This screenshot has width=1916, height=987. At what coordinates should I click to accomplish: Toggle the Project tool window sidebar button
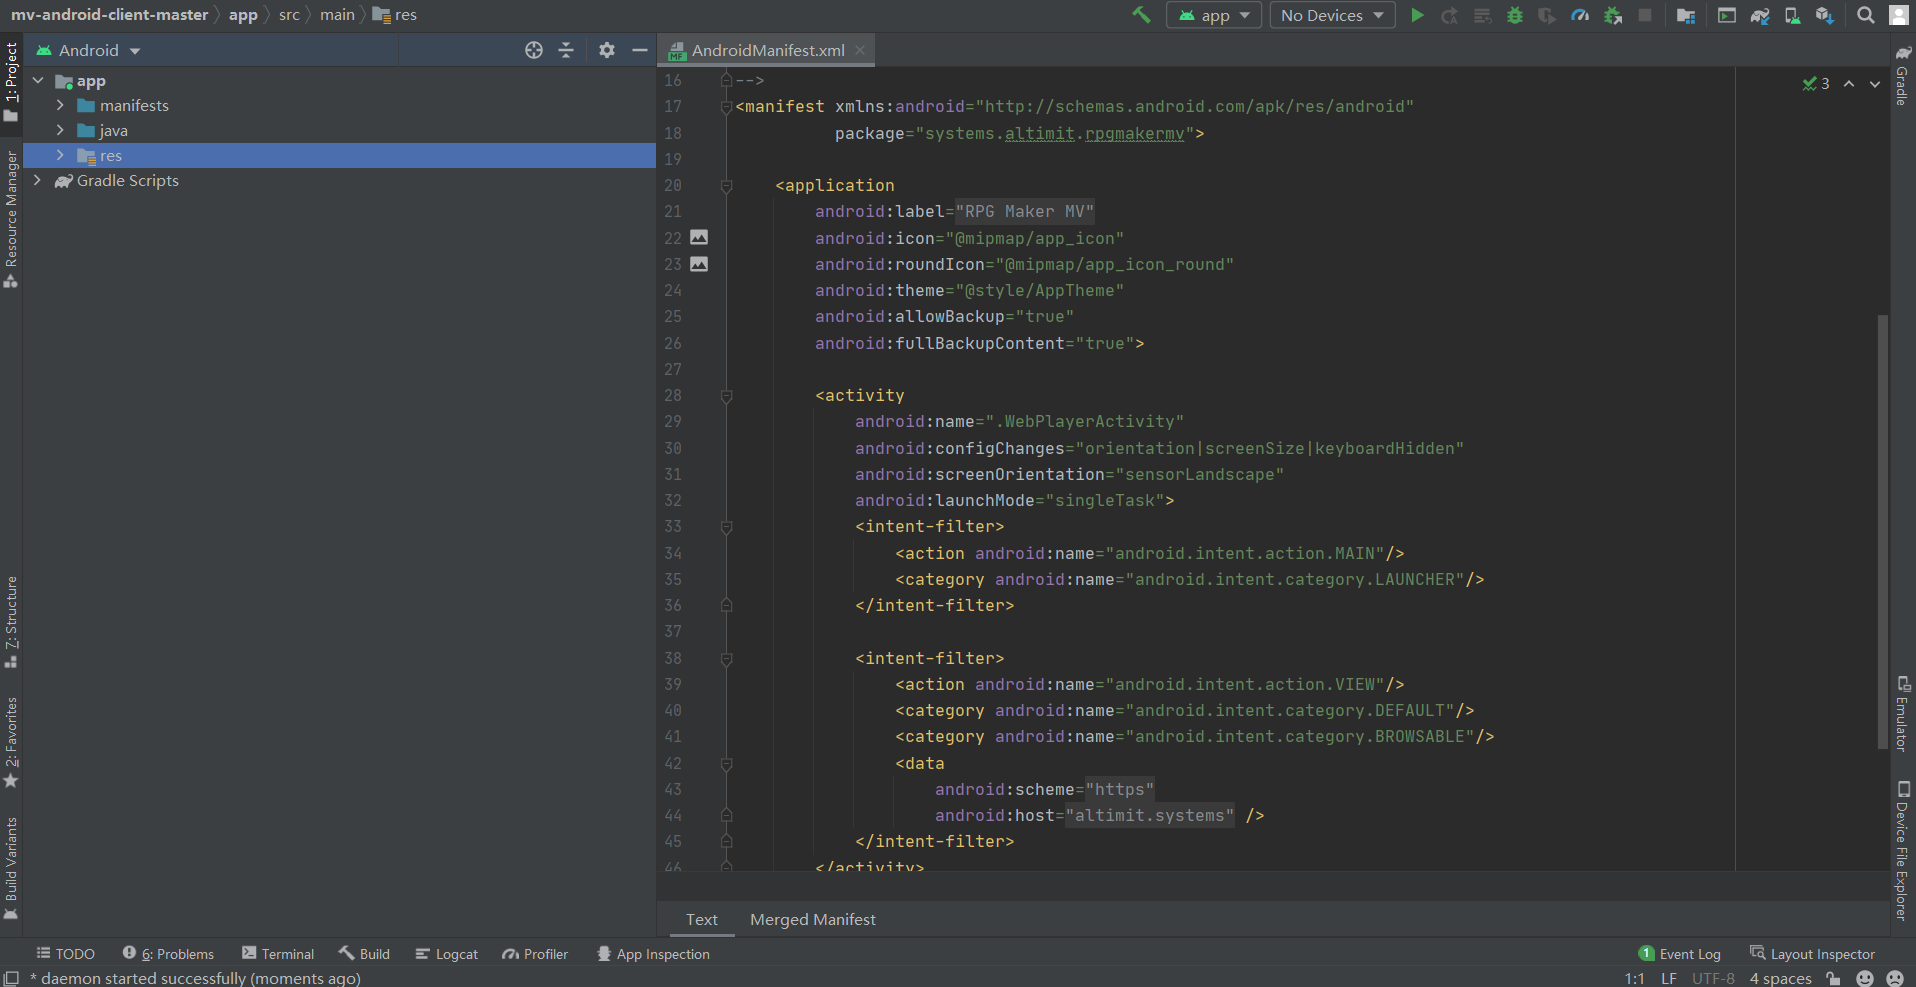(11, 80)
